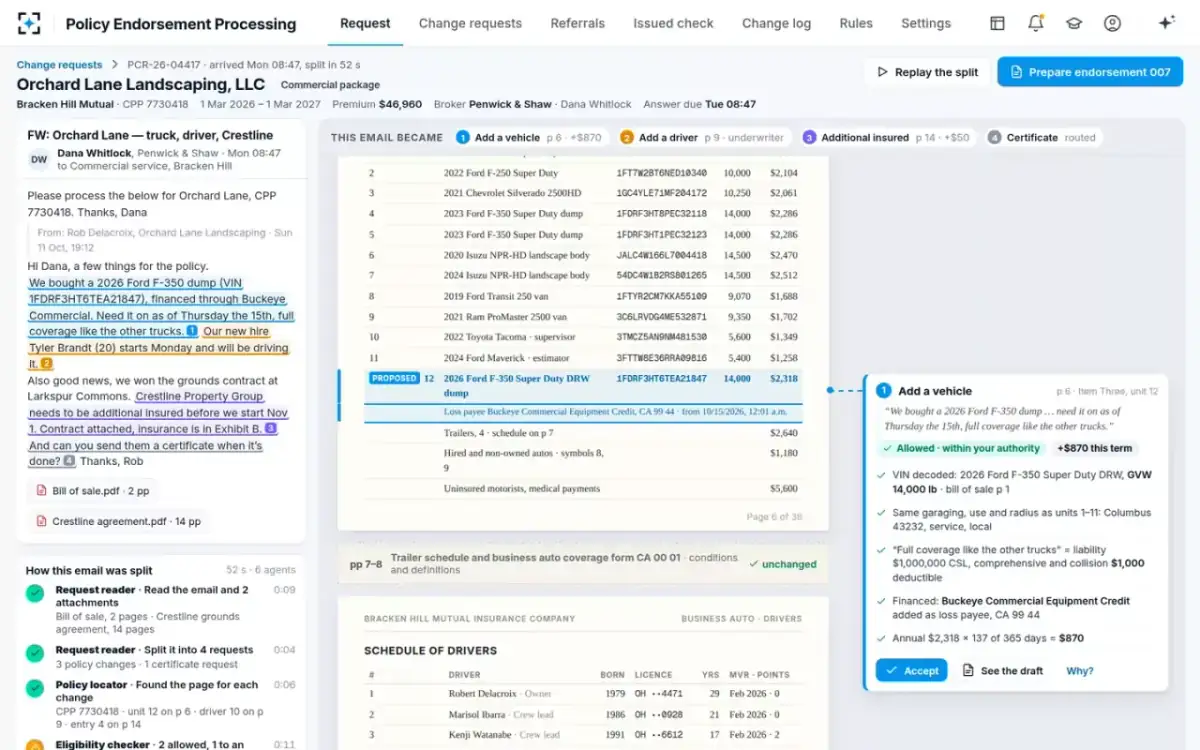Open the notifications bell
The height and width of the screenshot is (750, 1200).
pos(1036,23)
